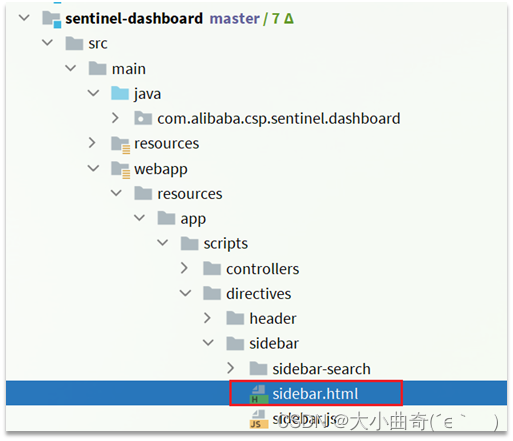This screenshot has width=513, height=441.
Task: Select the sentinel-dashboard project name
Action: coord(134,18)
